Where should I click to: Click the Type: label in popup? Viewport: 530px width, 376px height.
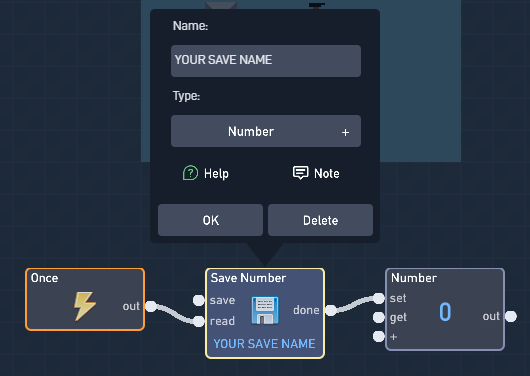[186, 96]
